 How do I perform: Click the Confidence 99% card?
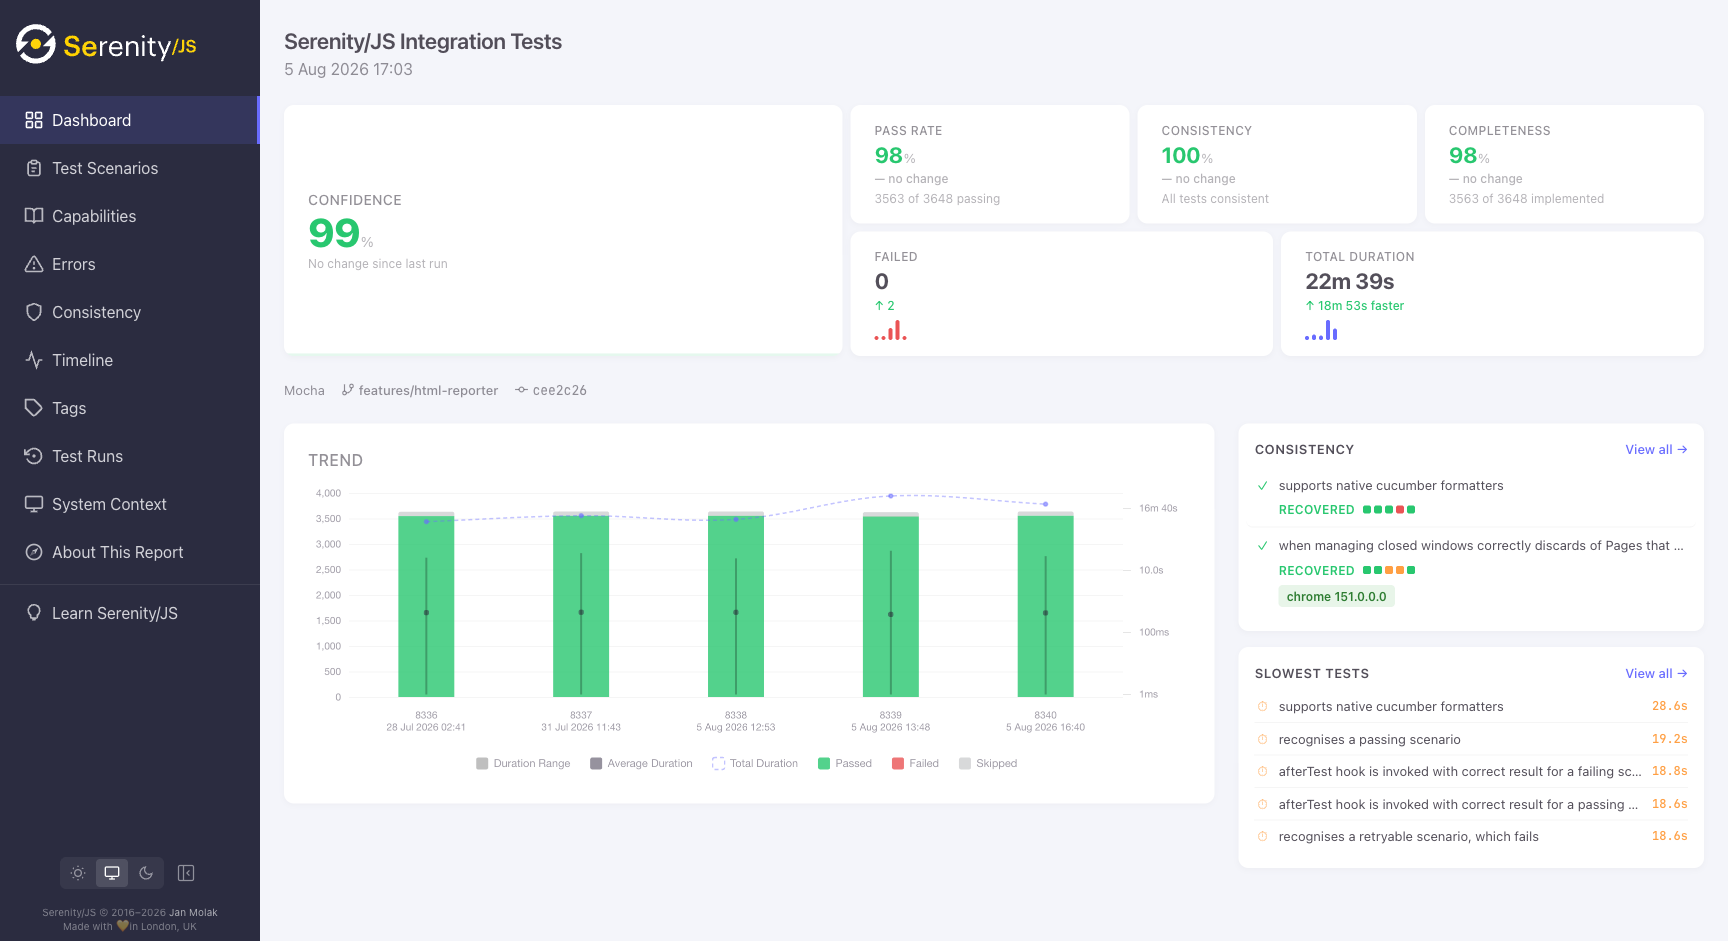tap(563, 229)
